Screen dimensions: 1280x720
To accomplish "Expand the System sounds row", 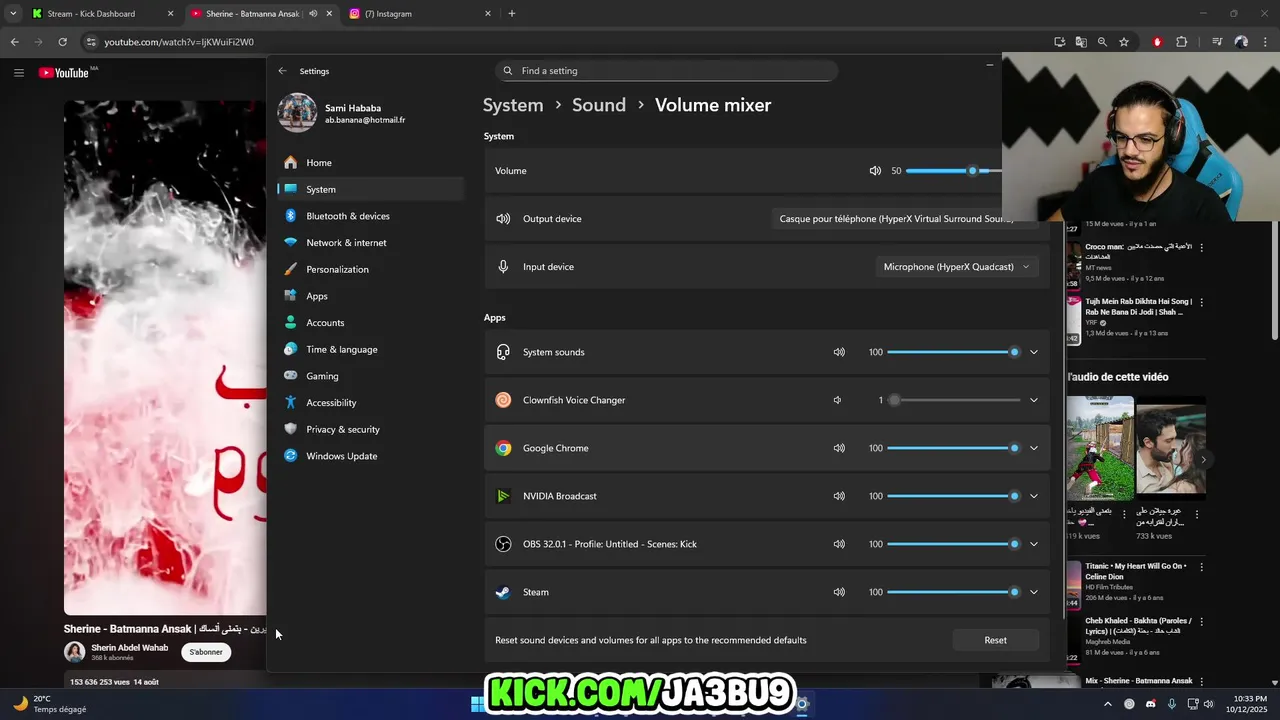I will coord(1034,352).
